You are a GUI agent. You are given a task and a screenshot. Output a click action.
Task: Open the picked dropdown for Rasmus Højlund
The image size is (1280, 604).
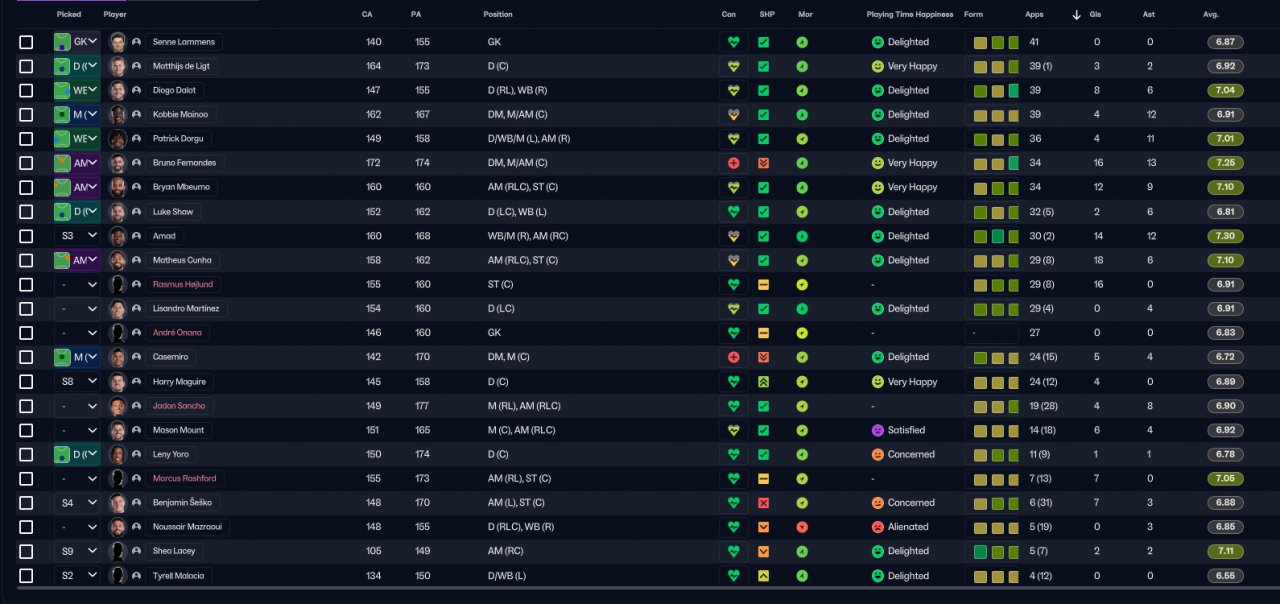[77, 285]
